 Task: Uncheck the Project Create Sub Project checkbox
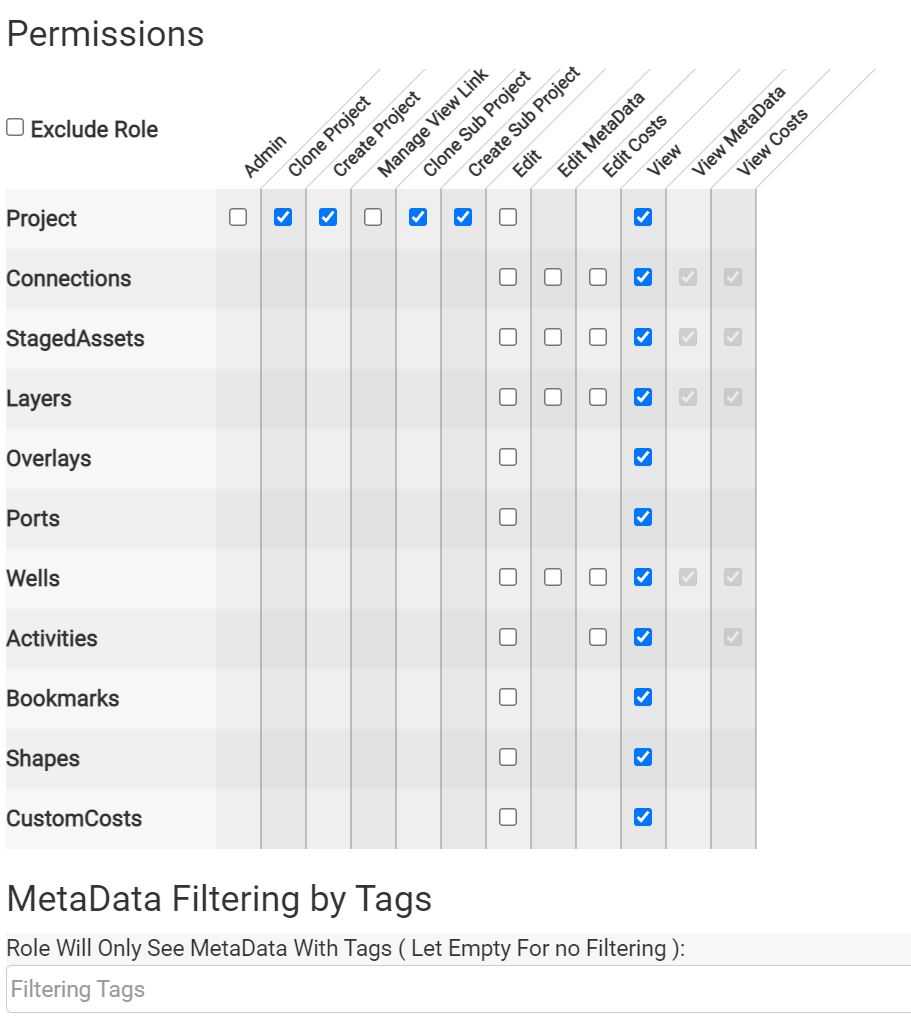pos(463,217)
